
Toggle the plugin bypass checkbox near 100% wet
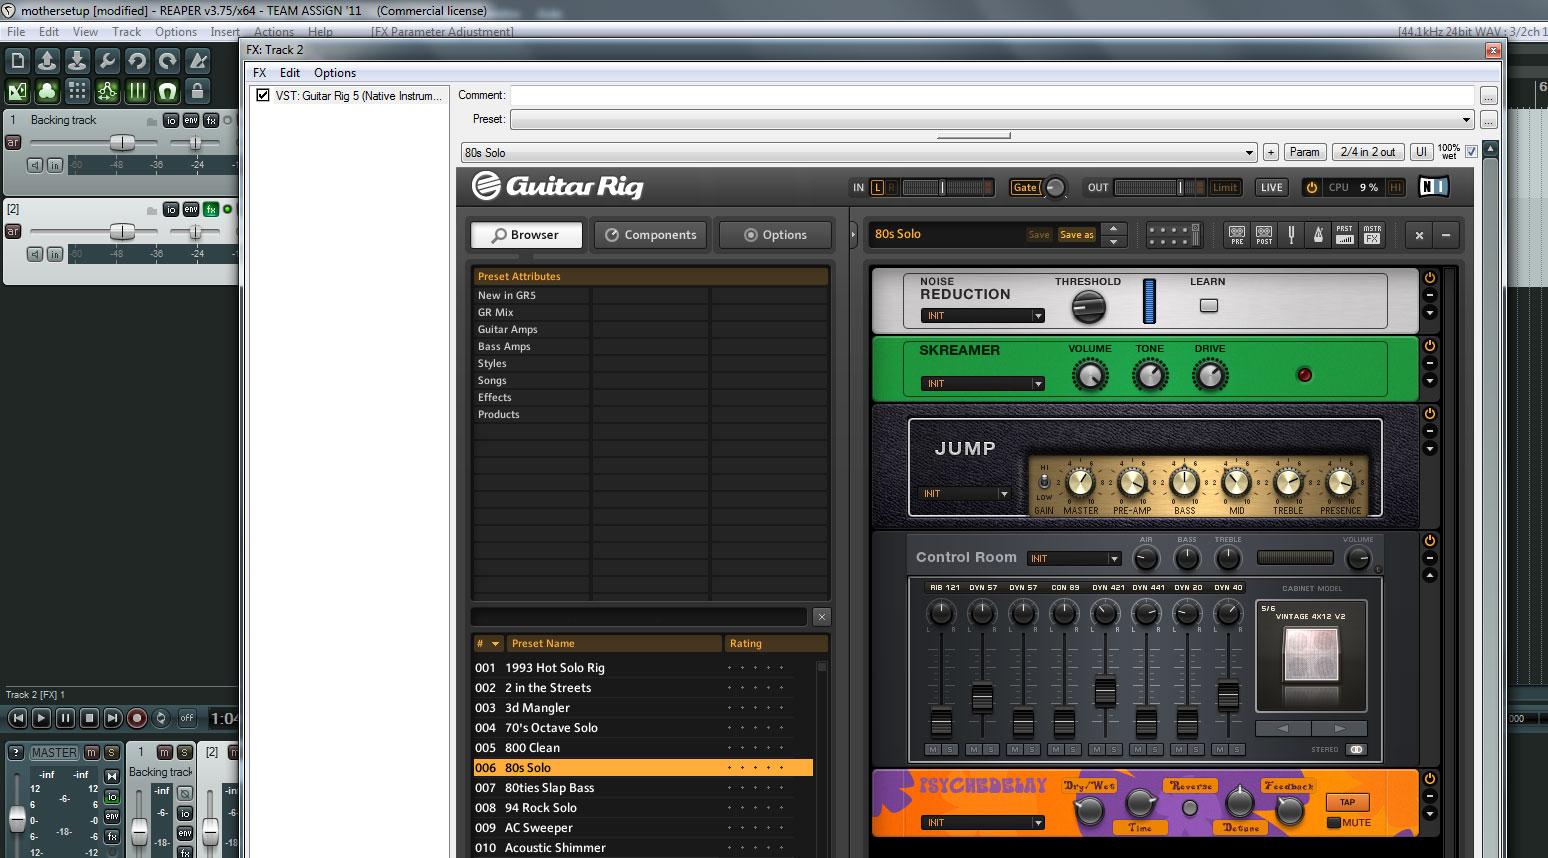pos(1471,152)
